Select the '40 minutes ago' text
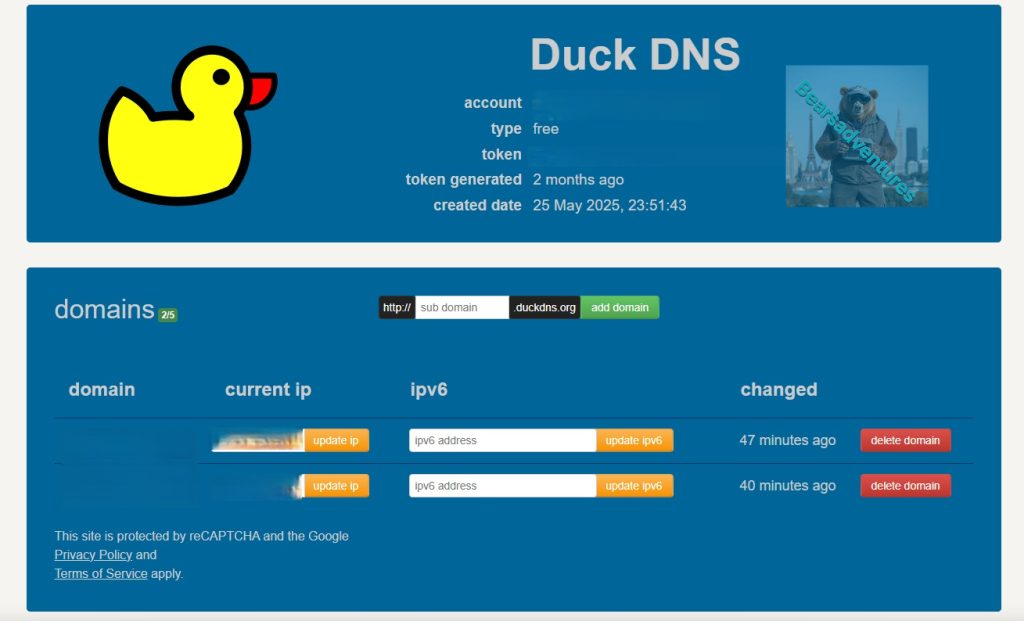Screen dimensions: 1024x621 click(x=787, y=486)
